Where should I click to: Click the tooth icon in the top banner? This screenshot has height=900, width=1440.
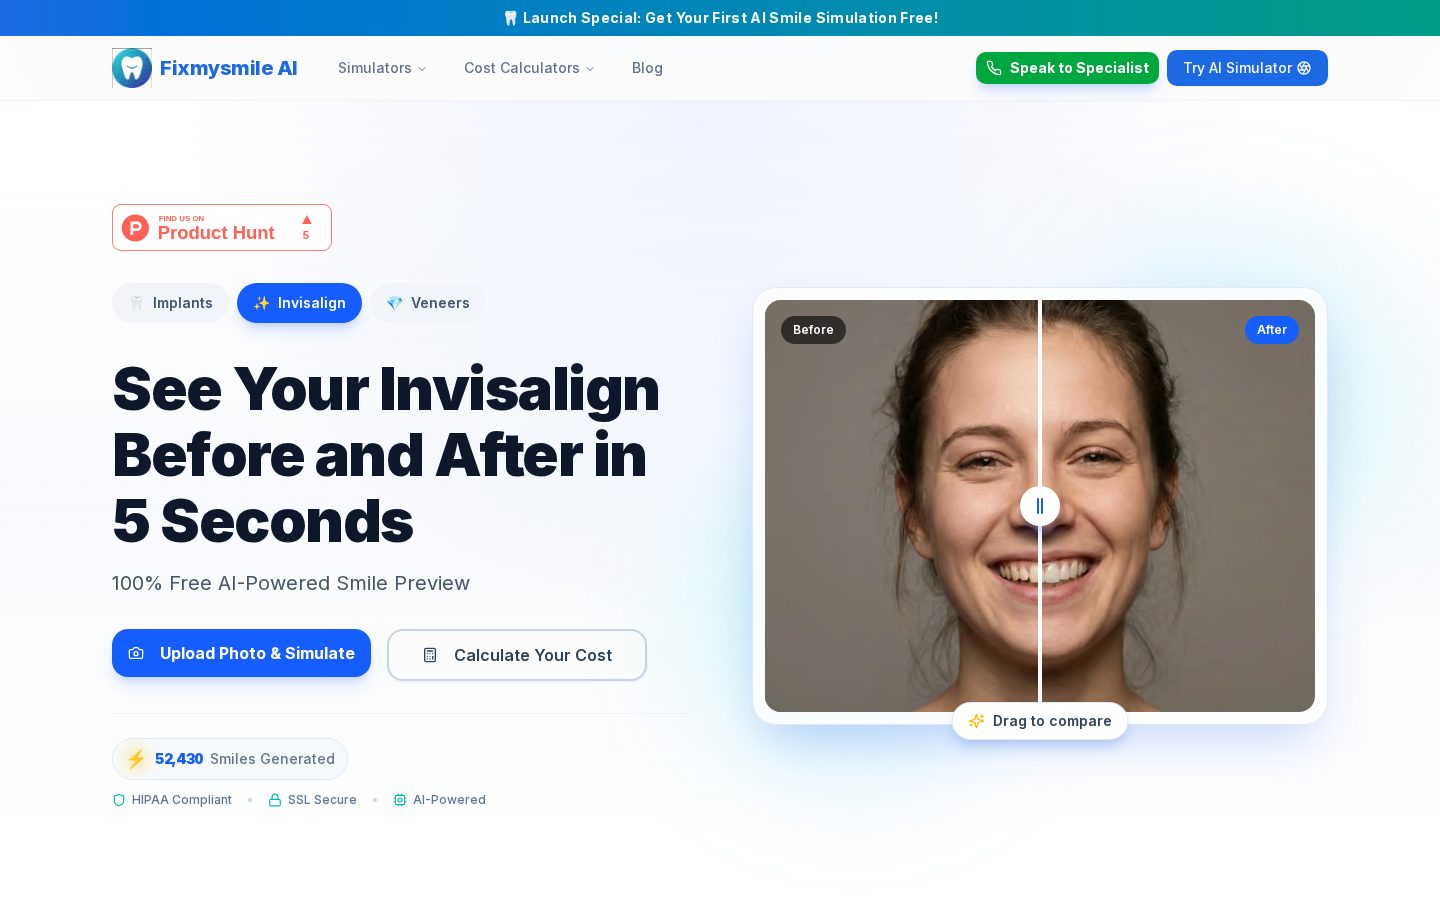(510, 18)
